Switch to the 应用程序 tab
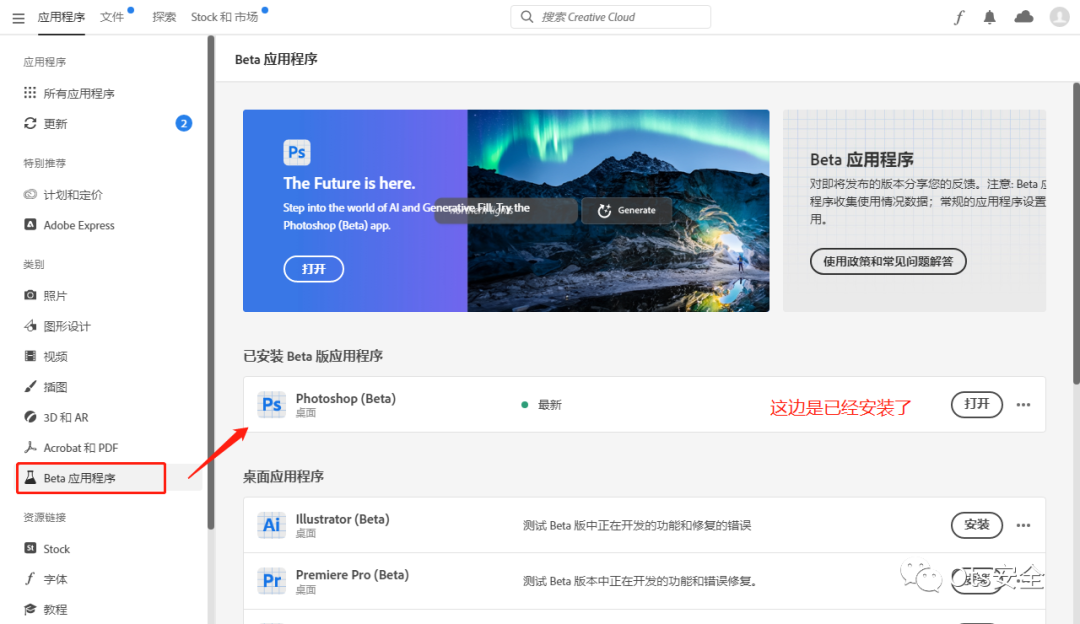 click(61, 17)
